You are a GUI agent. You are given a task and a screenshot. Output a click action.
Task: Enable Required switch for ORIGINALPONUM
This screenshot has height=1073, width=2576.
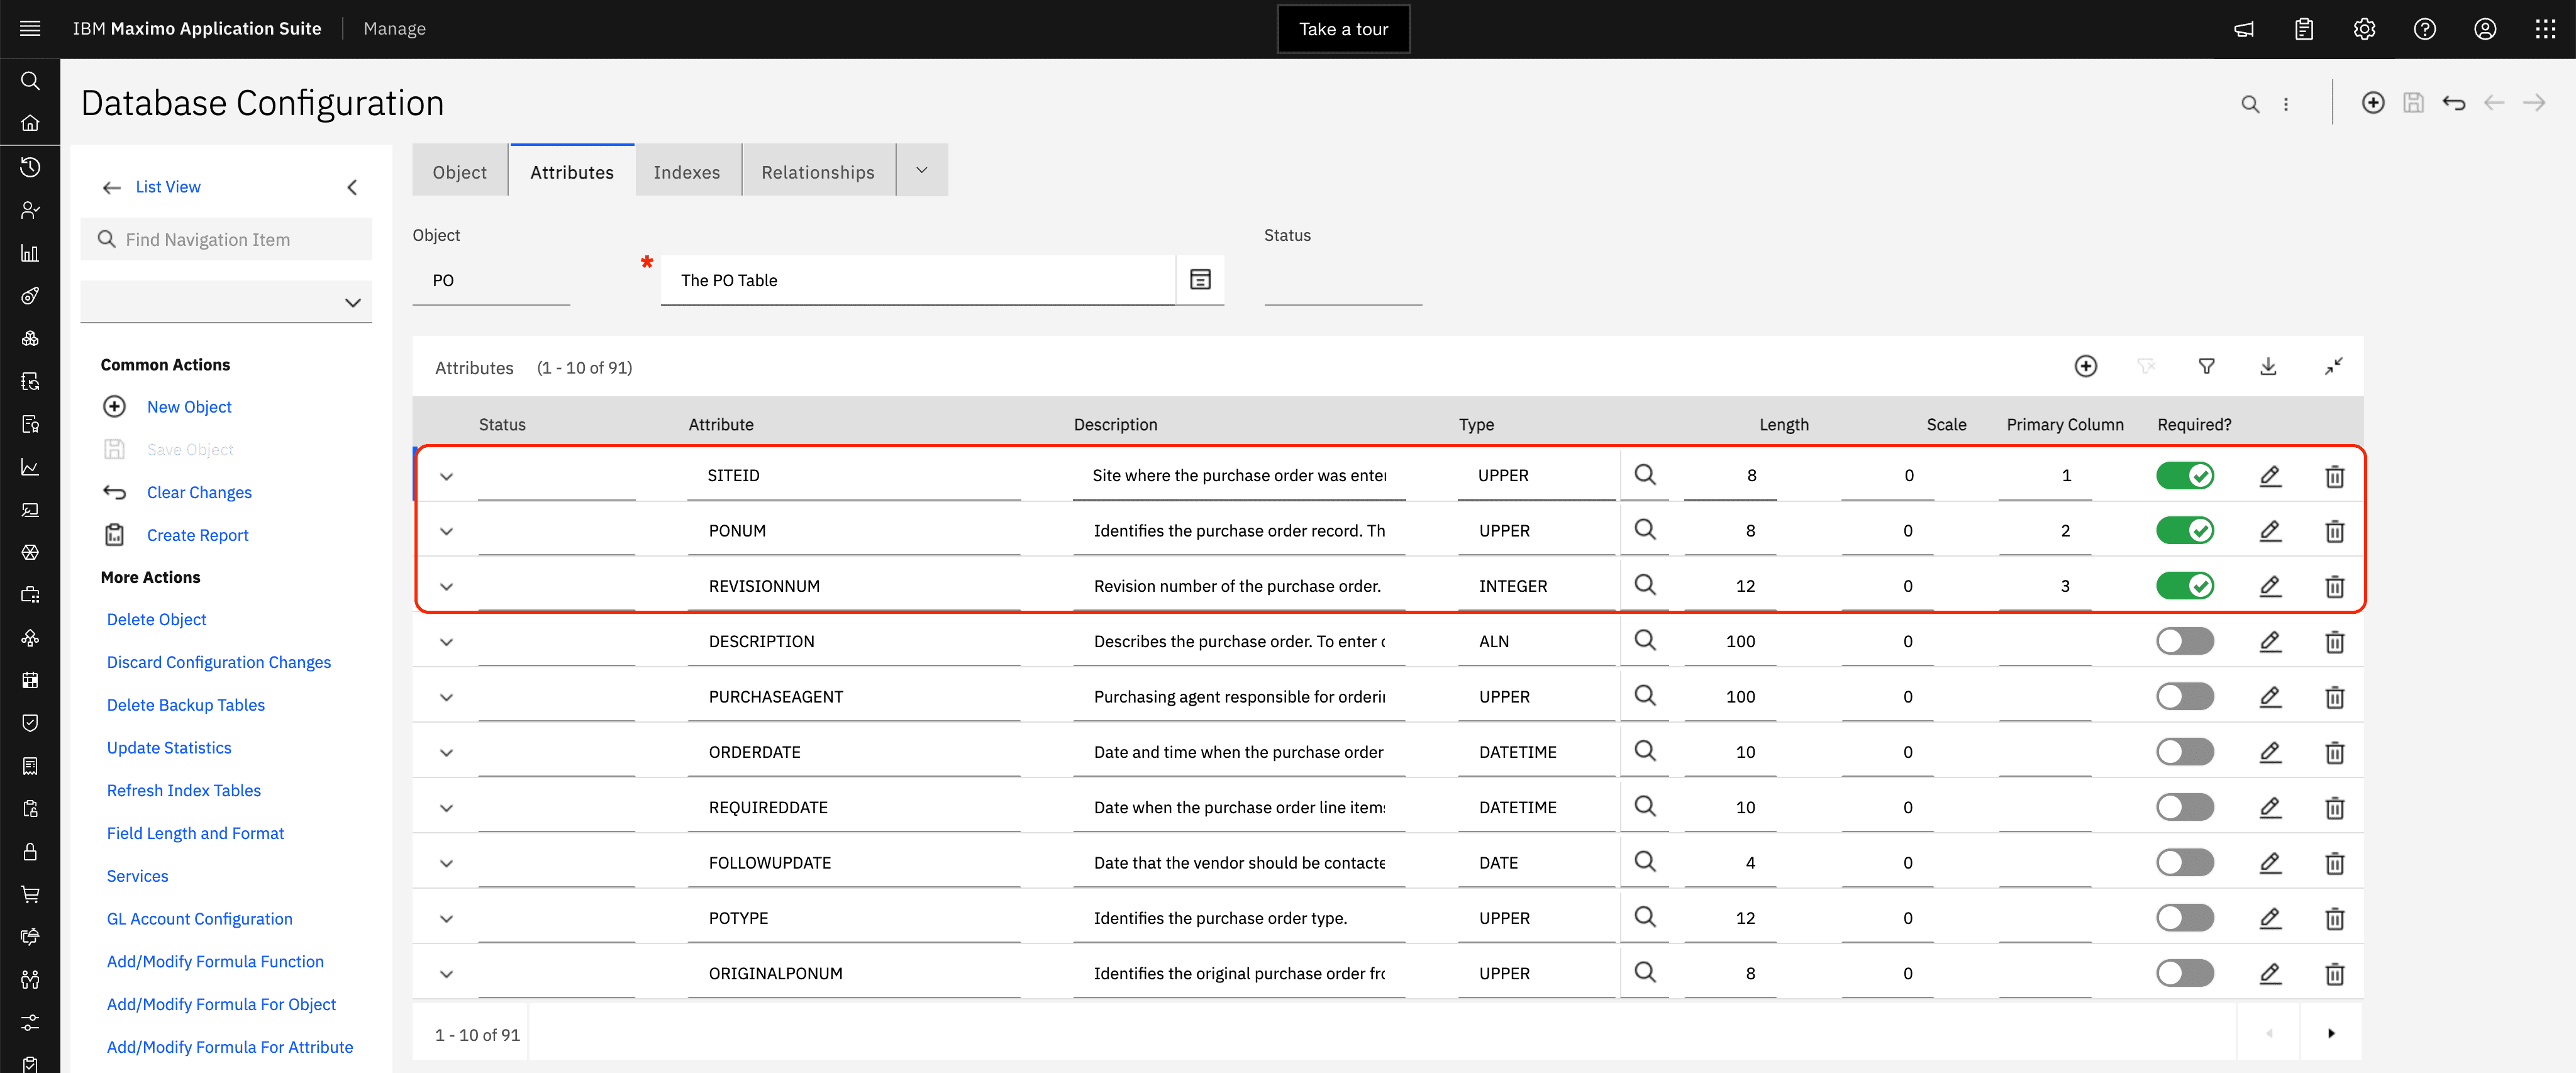tap(2184, 973)
